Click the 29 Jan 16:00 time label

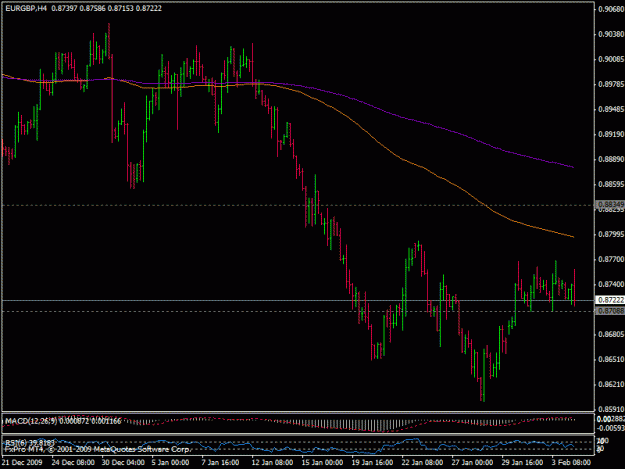click(522, 463)
